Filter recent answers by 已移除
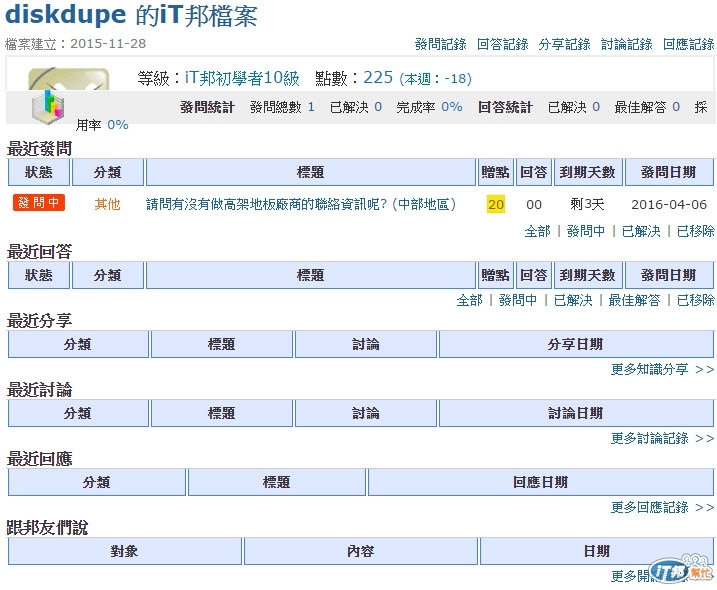The height and width of the screenshot is (590, 717). tap(696, 300)
